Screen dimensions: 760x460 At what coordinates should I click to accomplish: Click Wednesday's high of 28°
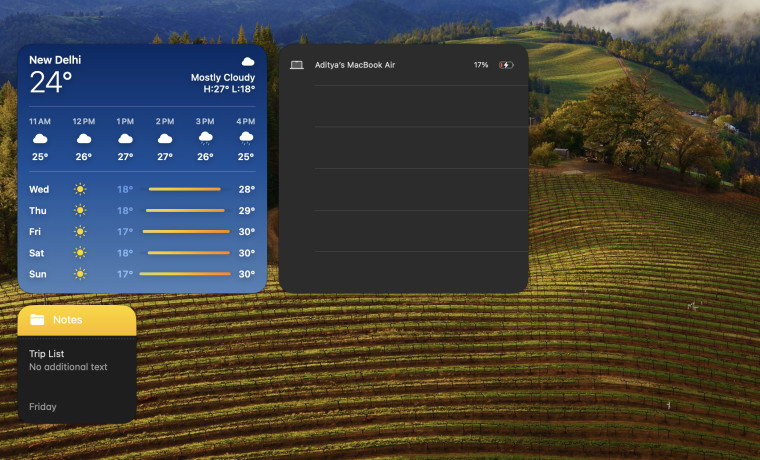247,189
